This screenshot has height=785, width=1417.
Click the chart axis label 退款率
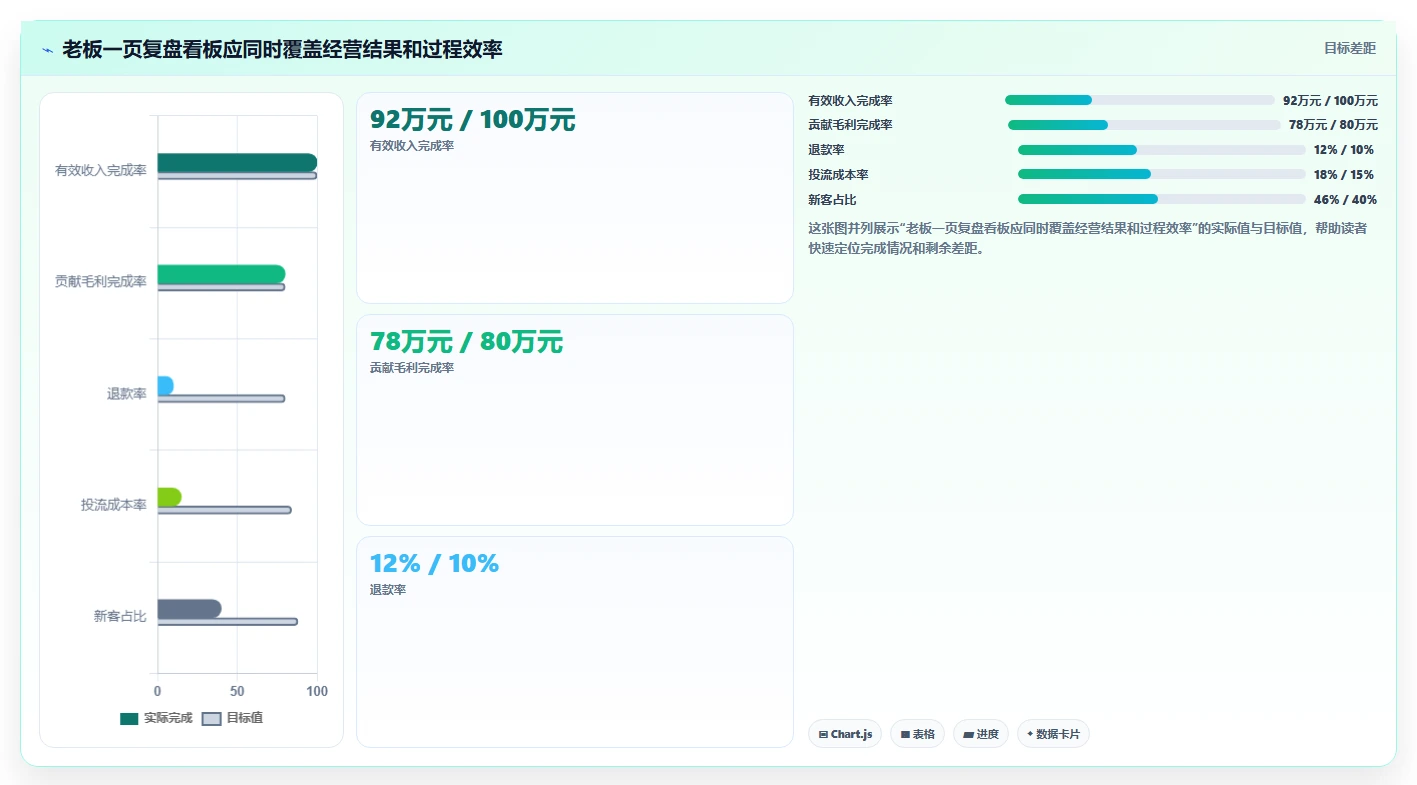tap(127, 394)
